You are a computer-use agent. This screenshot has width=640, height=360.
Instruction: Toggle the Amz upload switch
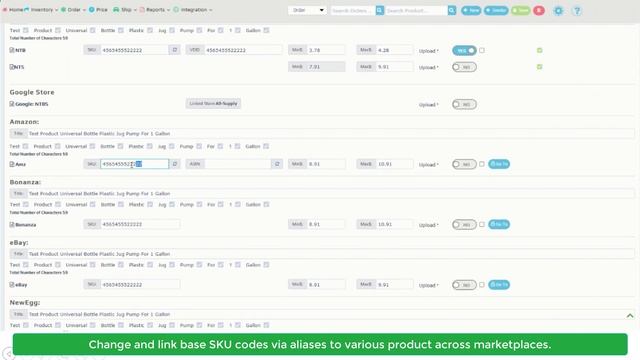464,164
